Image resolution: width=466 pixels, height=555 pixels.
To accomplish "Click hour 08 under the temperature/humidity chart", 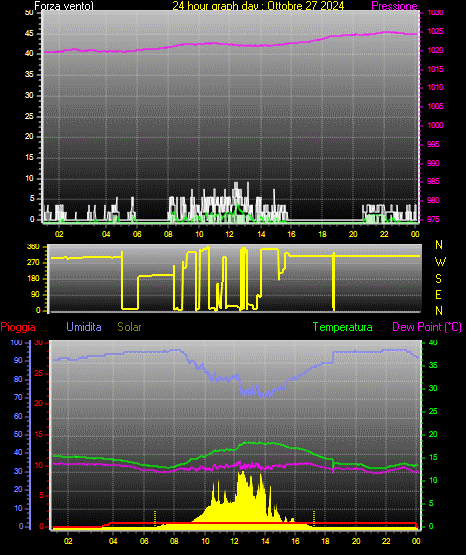I will (174, 541).
